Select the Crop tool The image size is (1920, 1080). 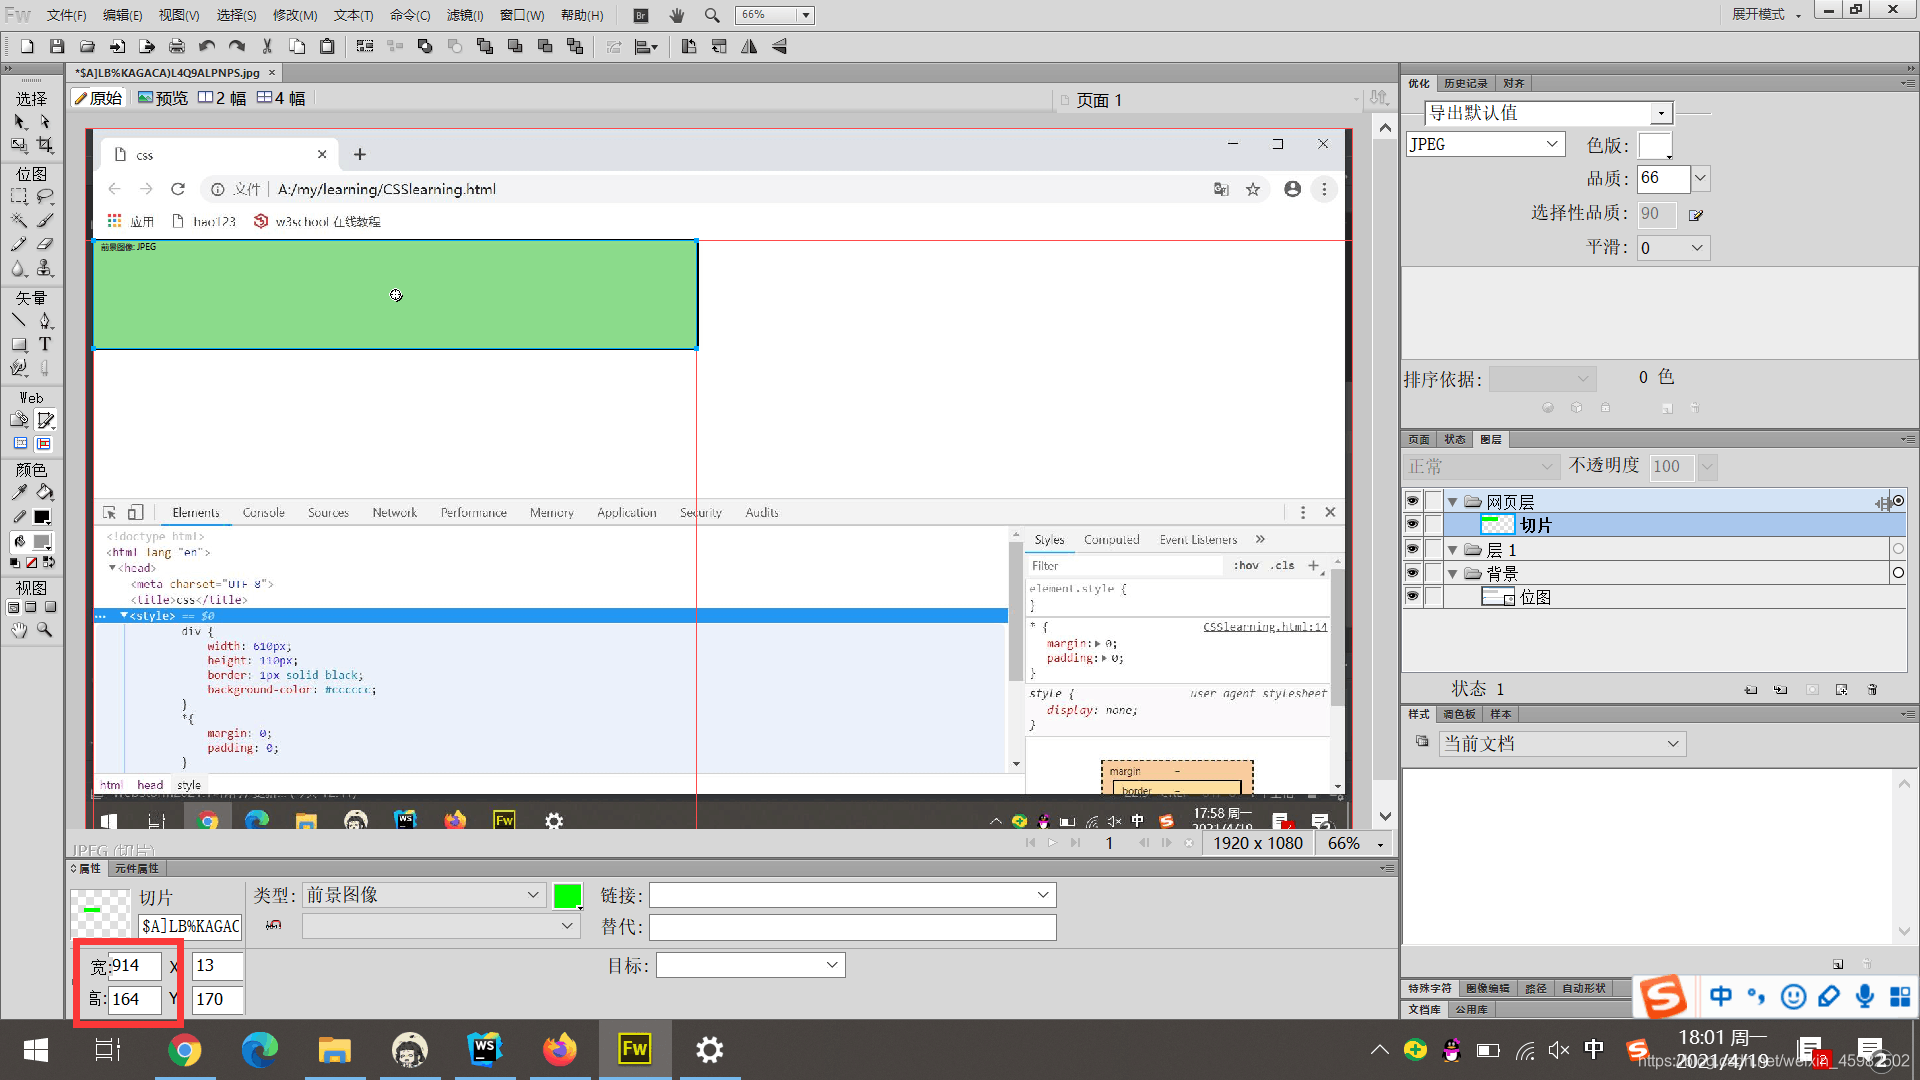coord(45,146)
